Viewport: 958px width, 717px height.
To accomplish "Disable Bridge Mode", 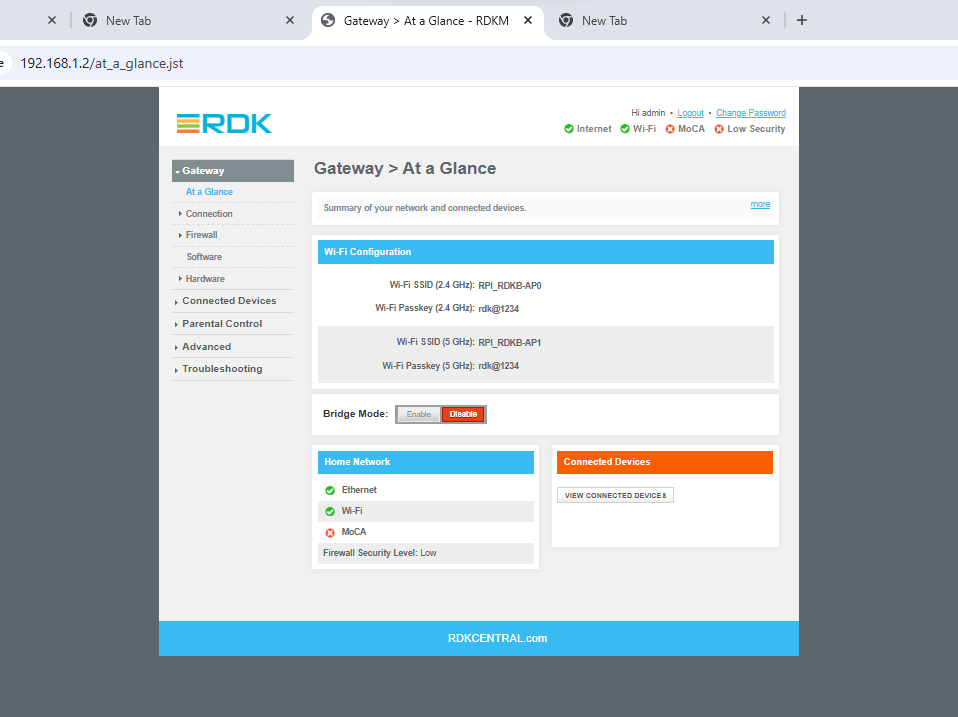I will pos(463,414).
